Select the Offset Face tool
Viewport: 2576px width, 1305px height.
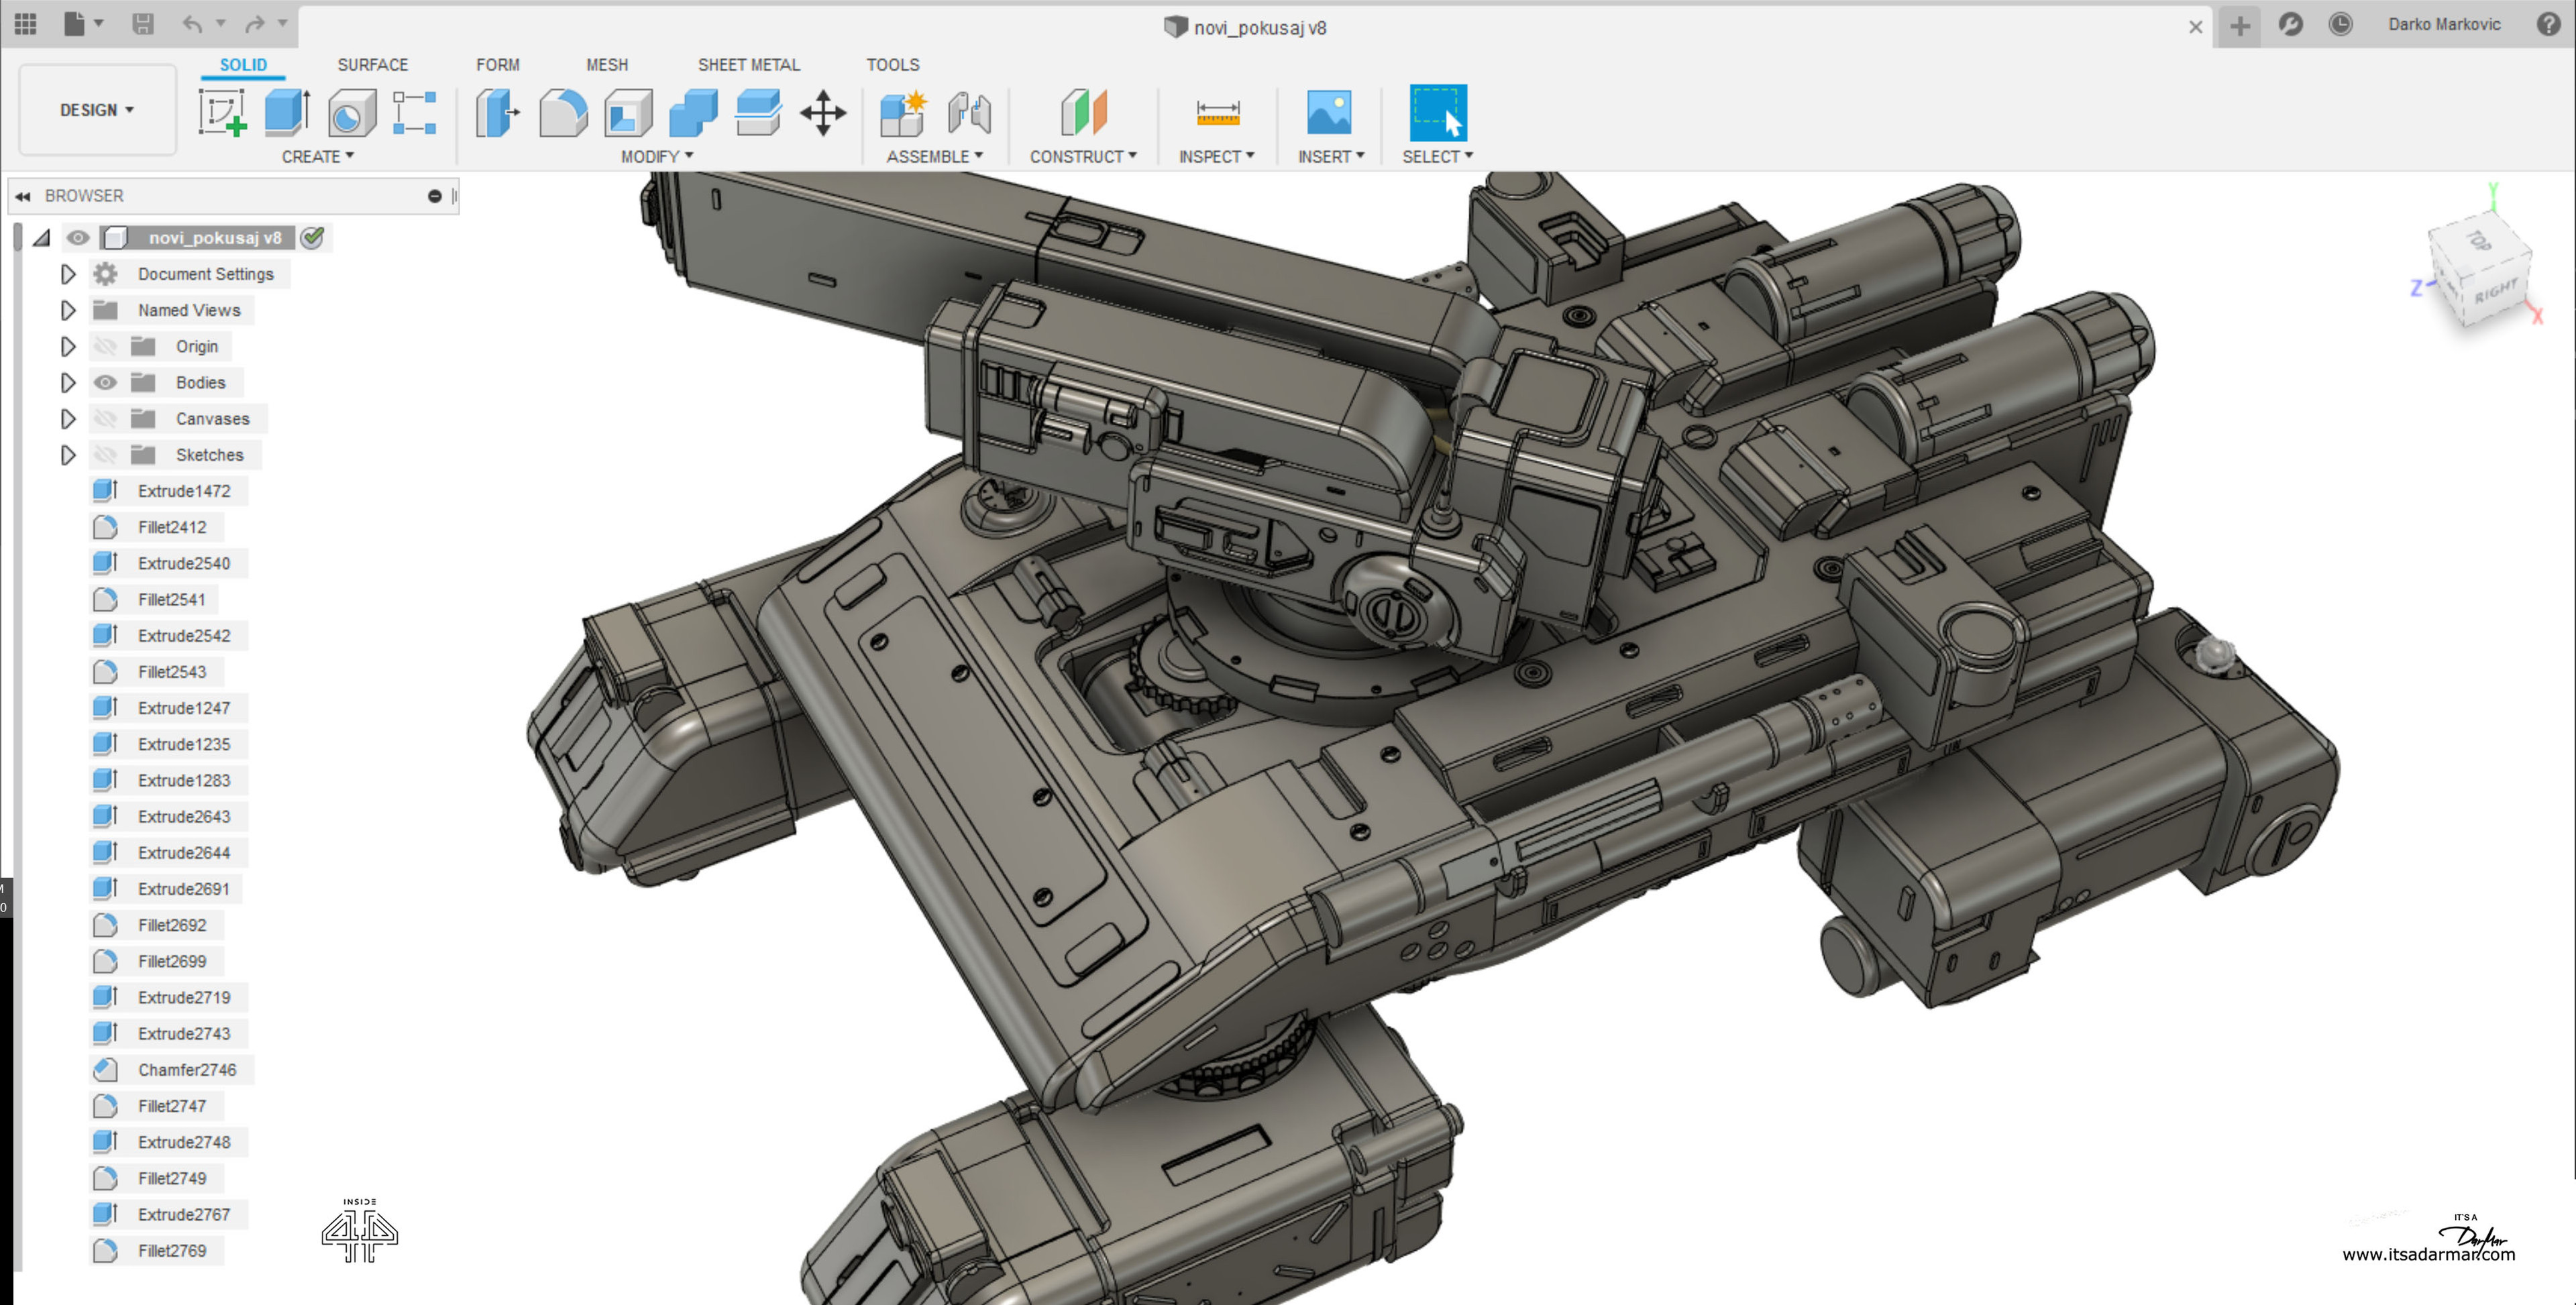(x=758, y=112)
